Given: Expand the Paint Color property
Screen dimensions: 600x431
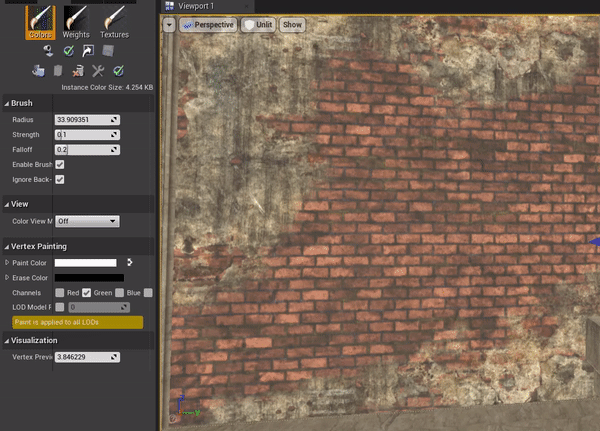Looking at the screenshot, I should pyautogui.click(x=7, y=263).
